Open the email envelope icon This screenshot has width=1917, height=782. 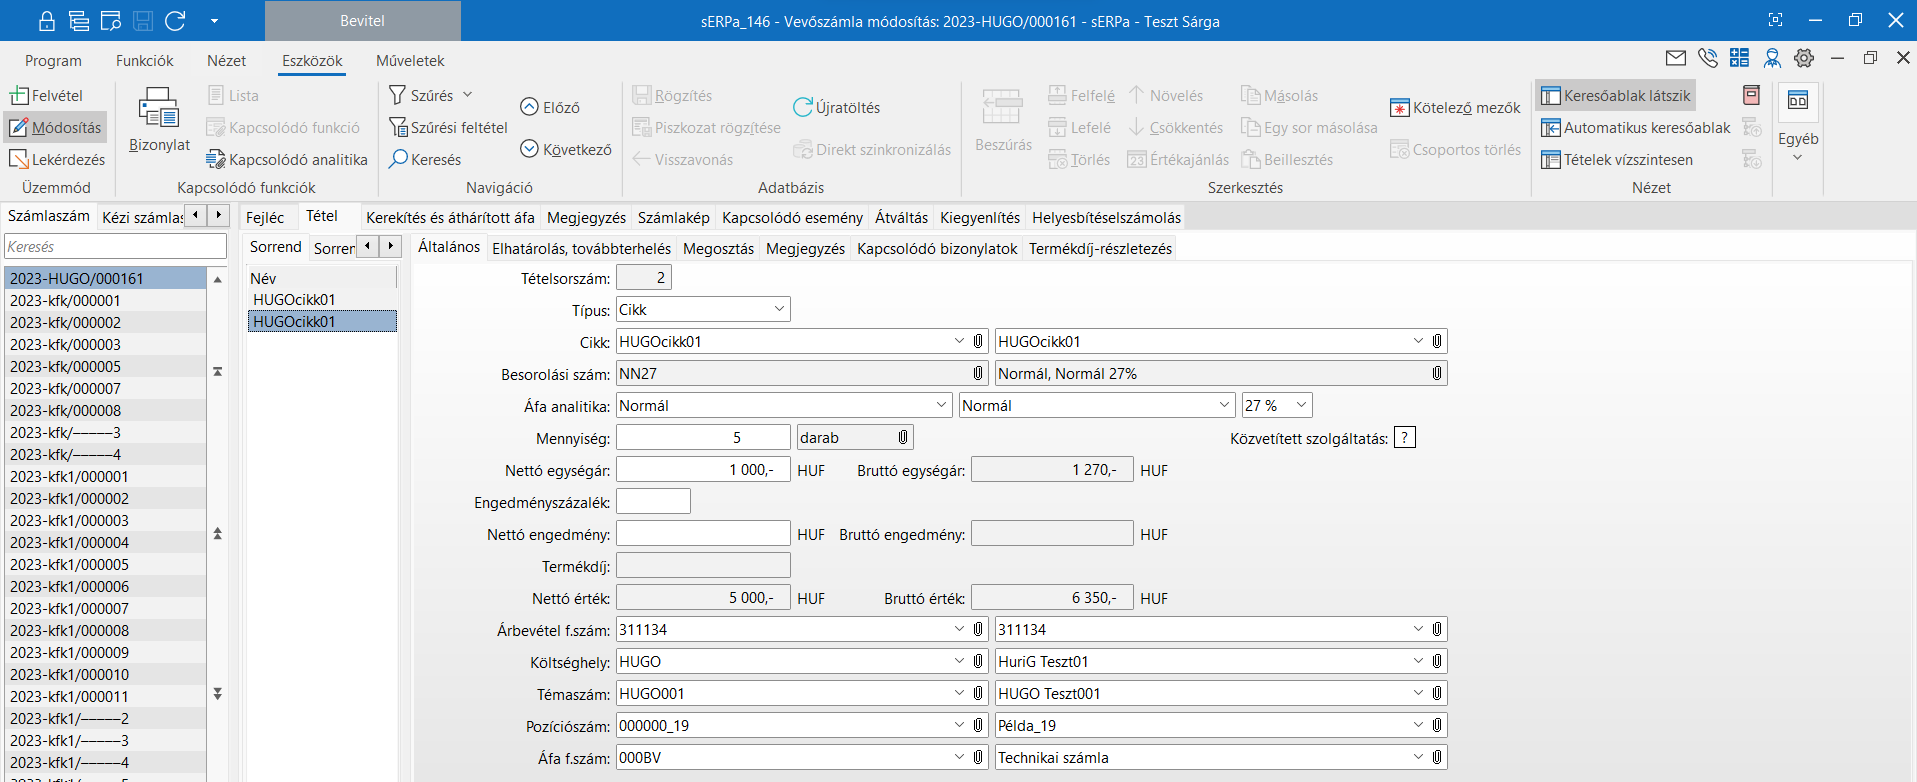pyautogui.click(x=1675, y=58)
